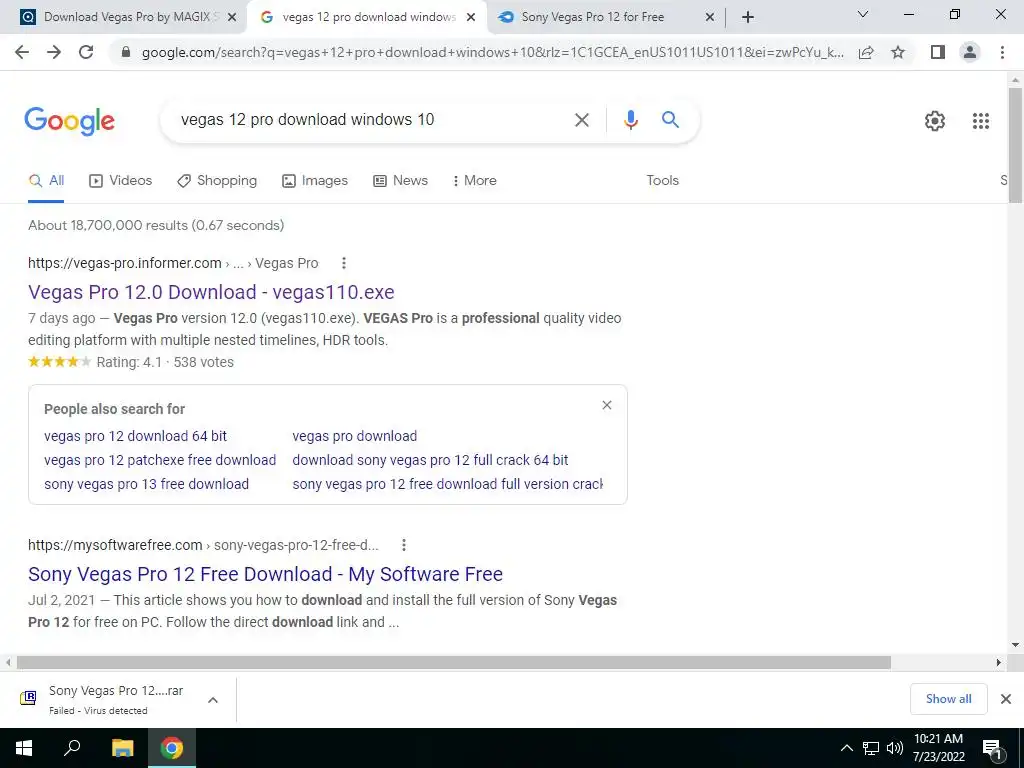Expand More search filters
Viewport: 1024px width, 768px height.
click(475, 181)
